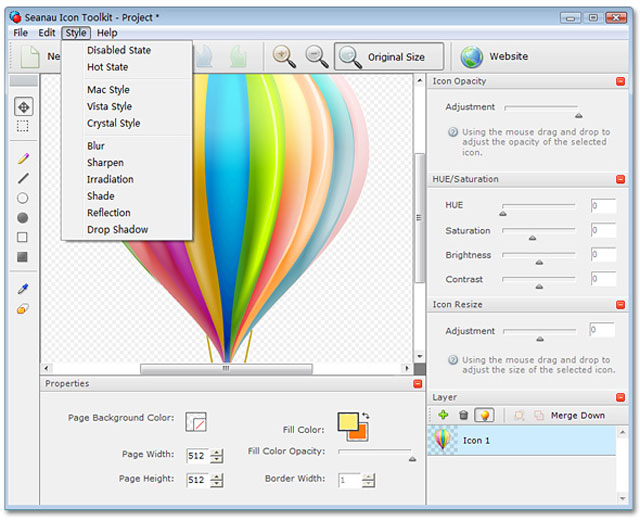This screenshot has width=640, height=521.
Task: Click the icon left of Merge Down
Action: point(539,415)
